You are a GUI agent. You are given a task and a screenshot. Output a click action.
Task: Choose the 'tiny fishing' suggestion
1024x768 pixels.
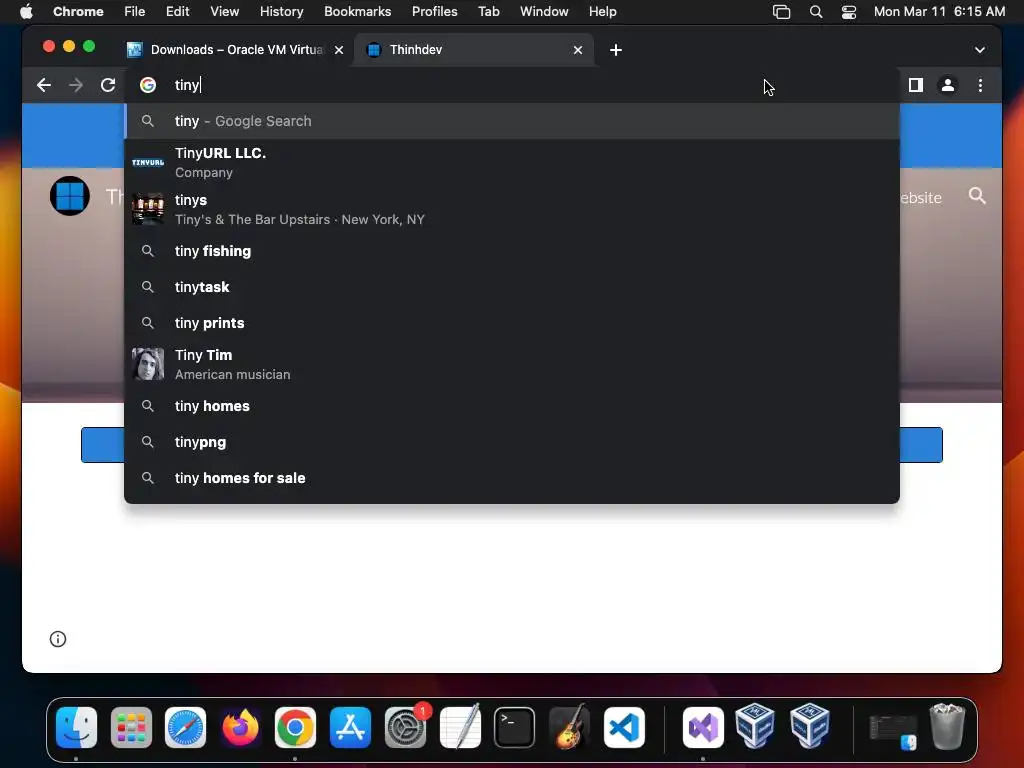click(x=512, y=251)
